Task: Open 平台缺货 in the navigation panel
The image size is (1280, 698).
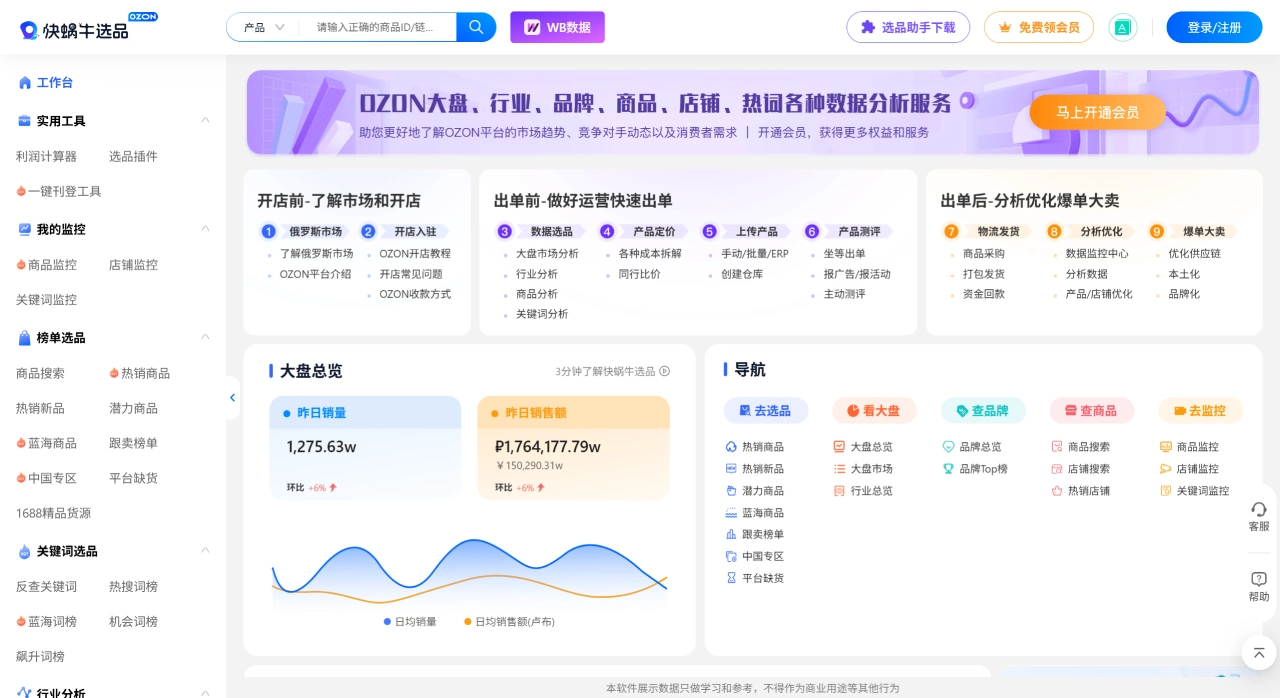Action: (755, 579)
